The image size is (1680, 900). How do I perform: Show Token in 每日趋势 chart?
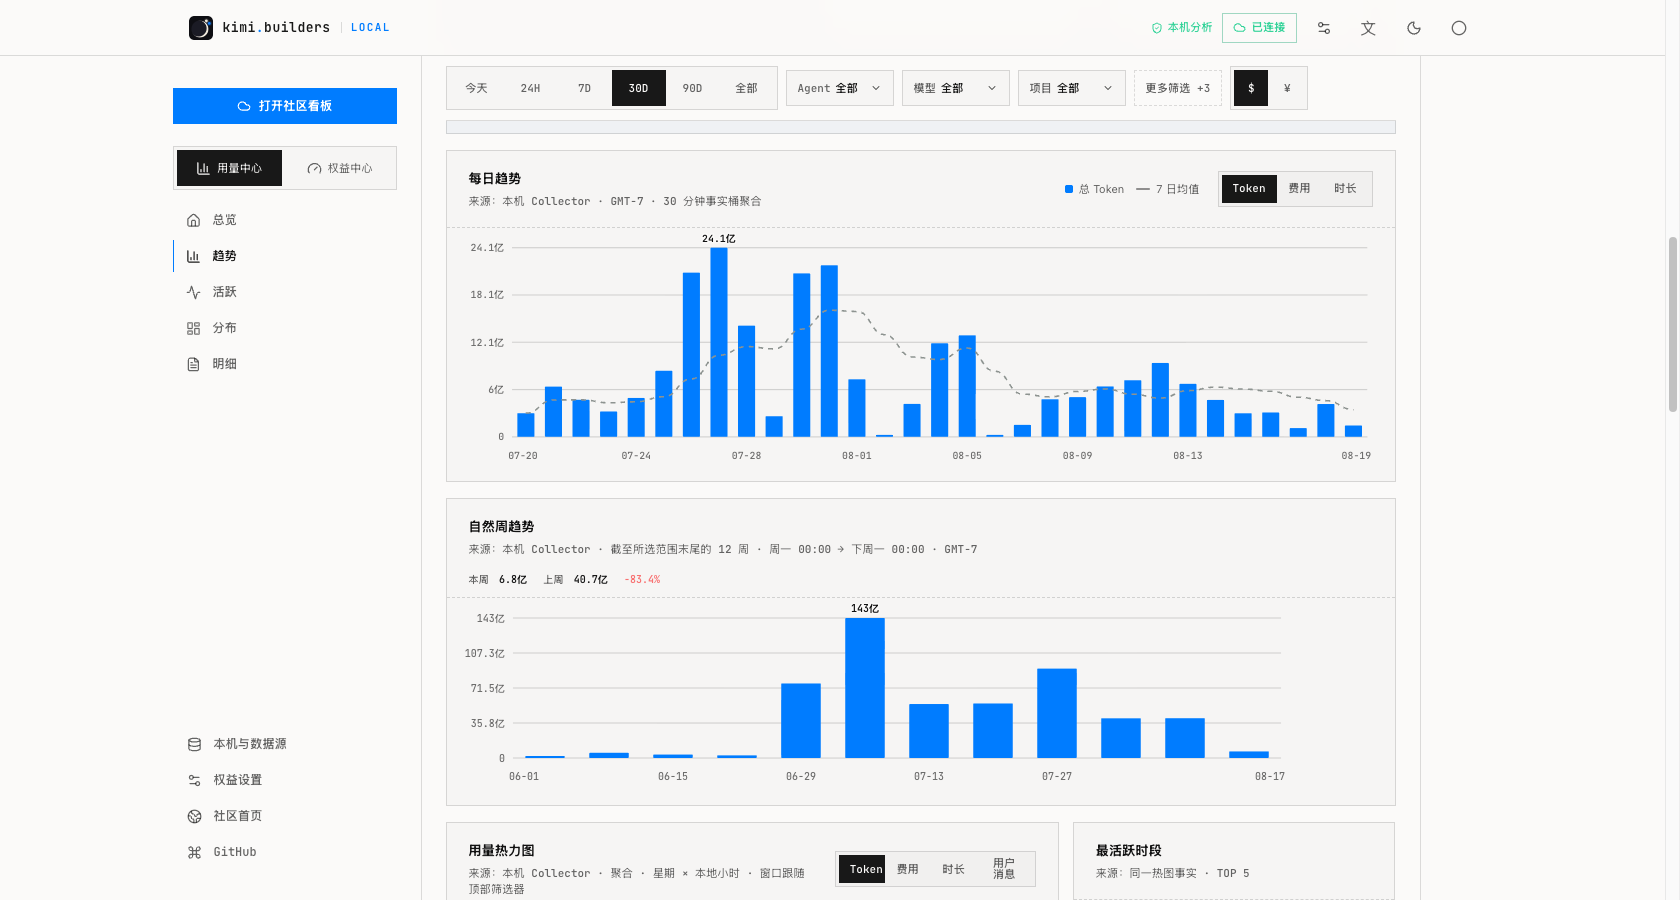tap(1249, 188)
